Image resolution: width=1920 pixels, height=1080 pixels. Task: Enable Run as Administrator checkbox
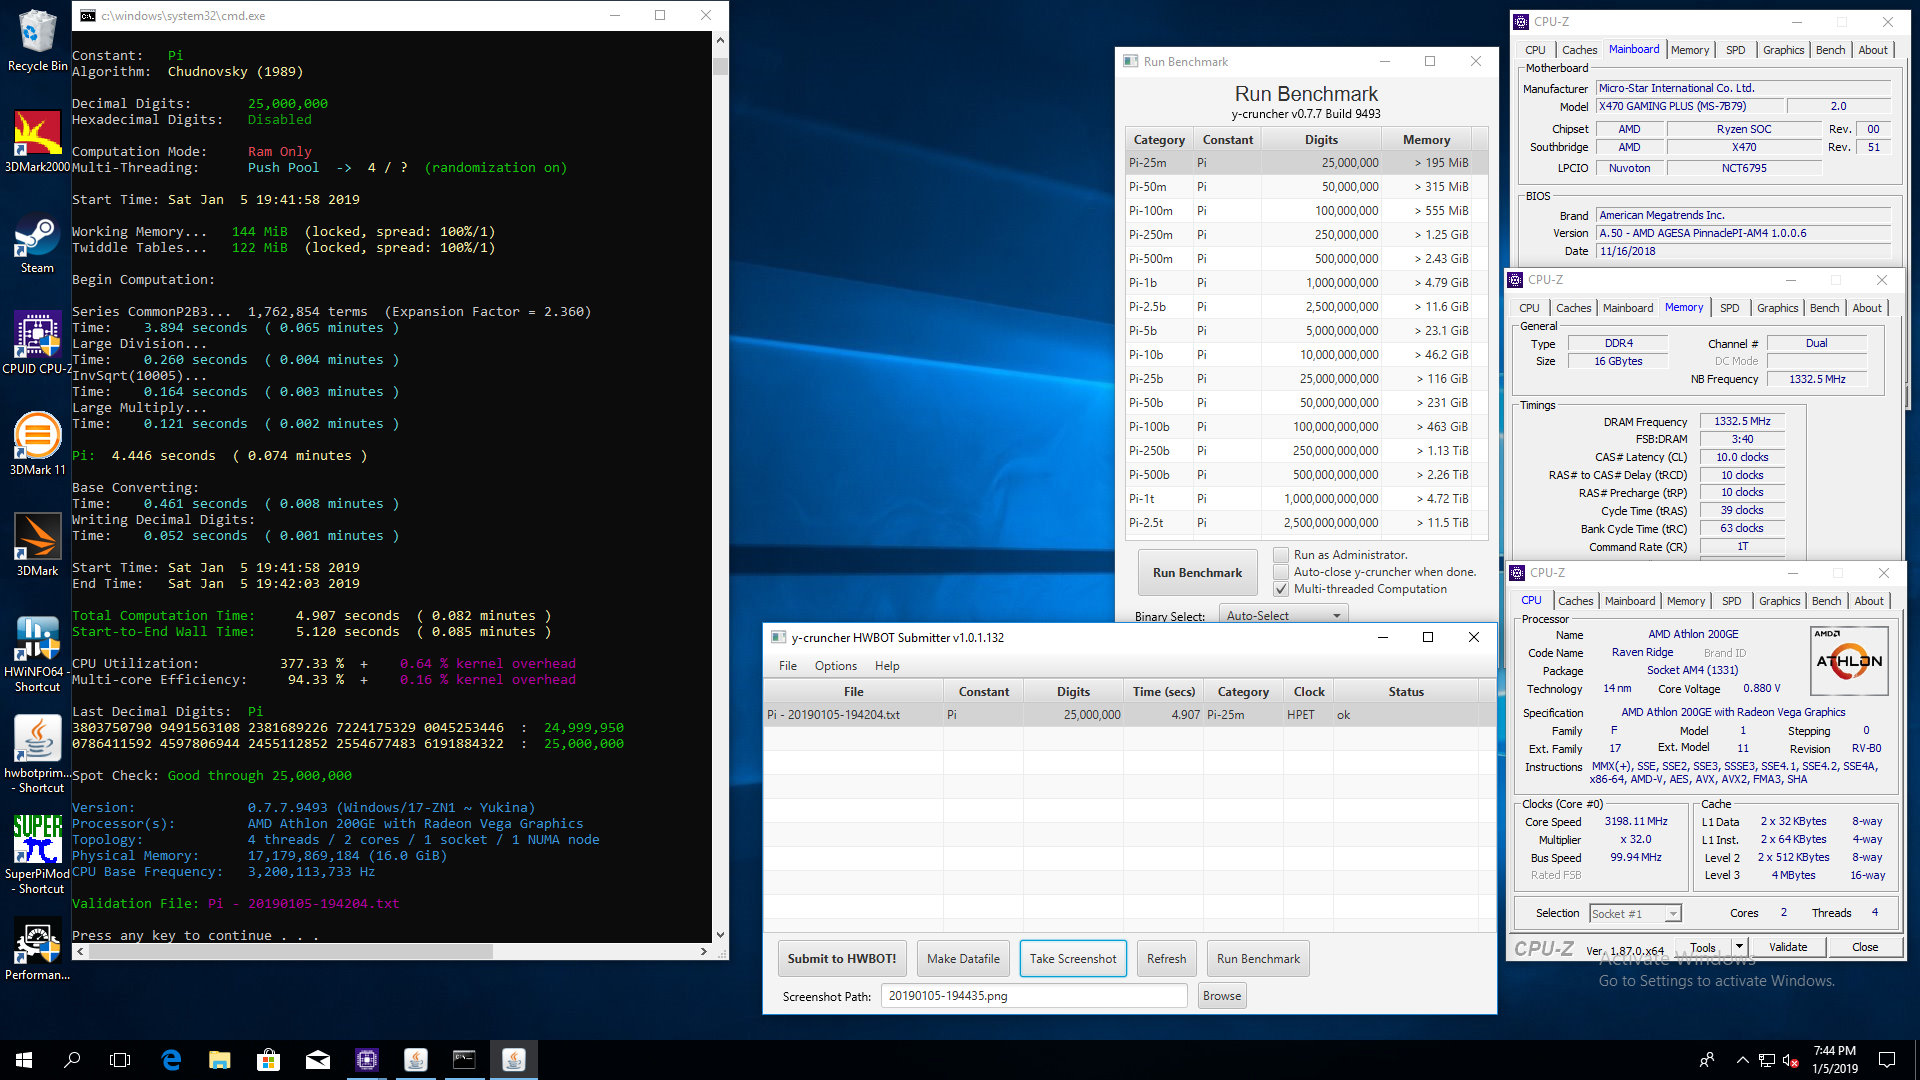[1280, 555]
